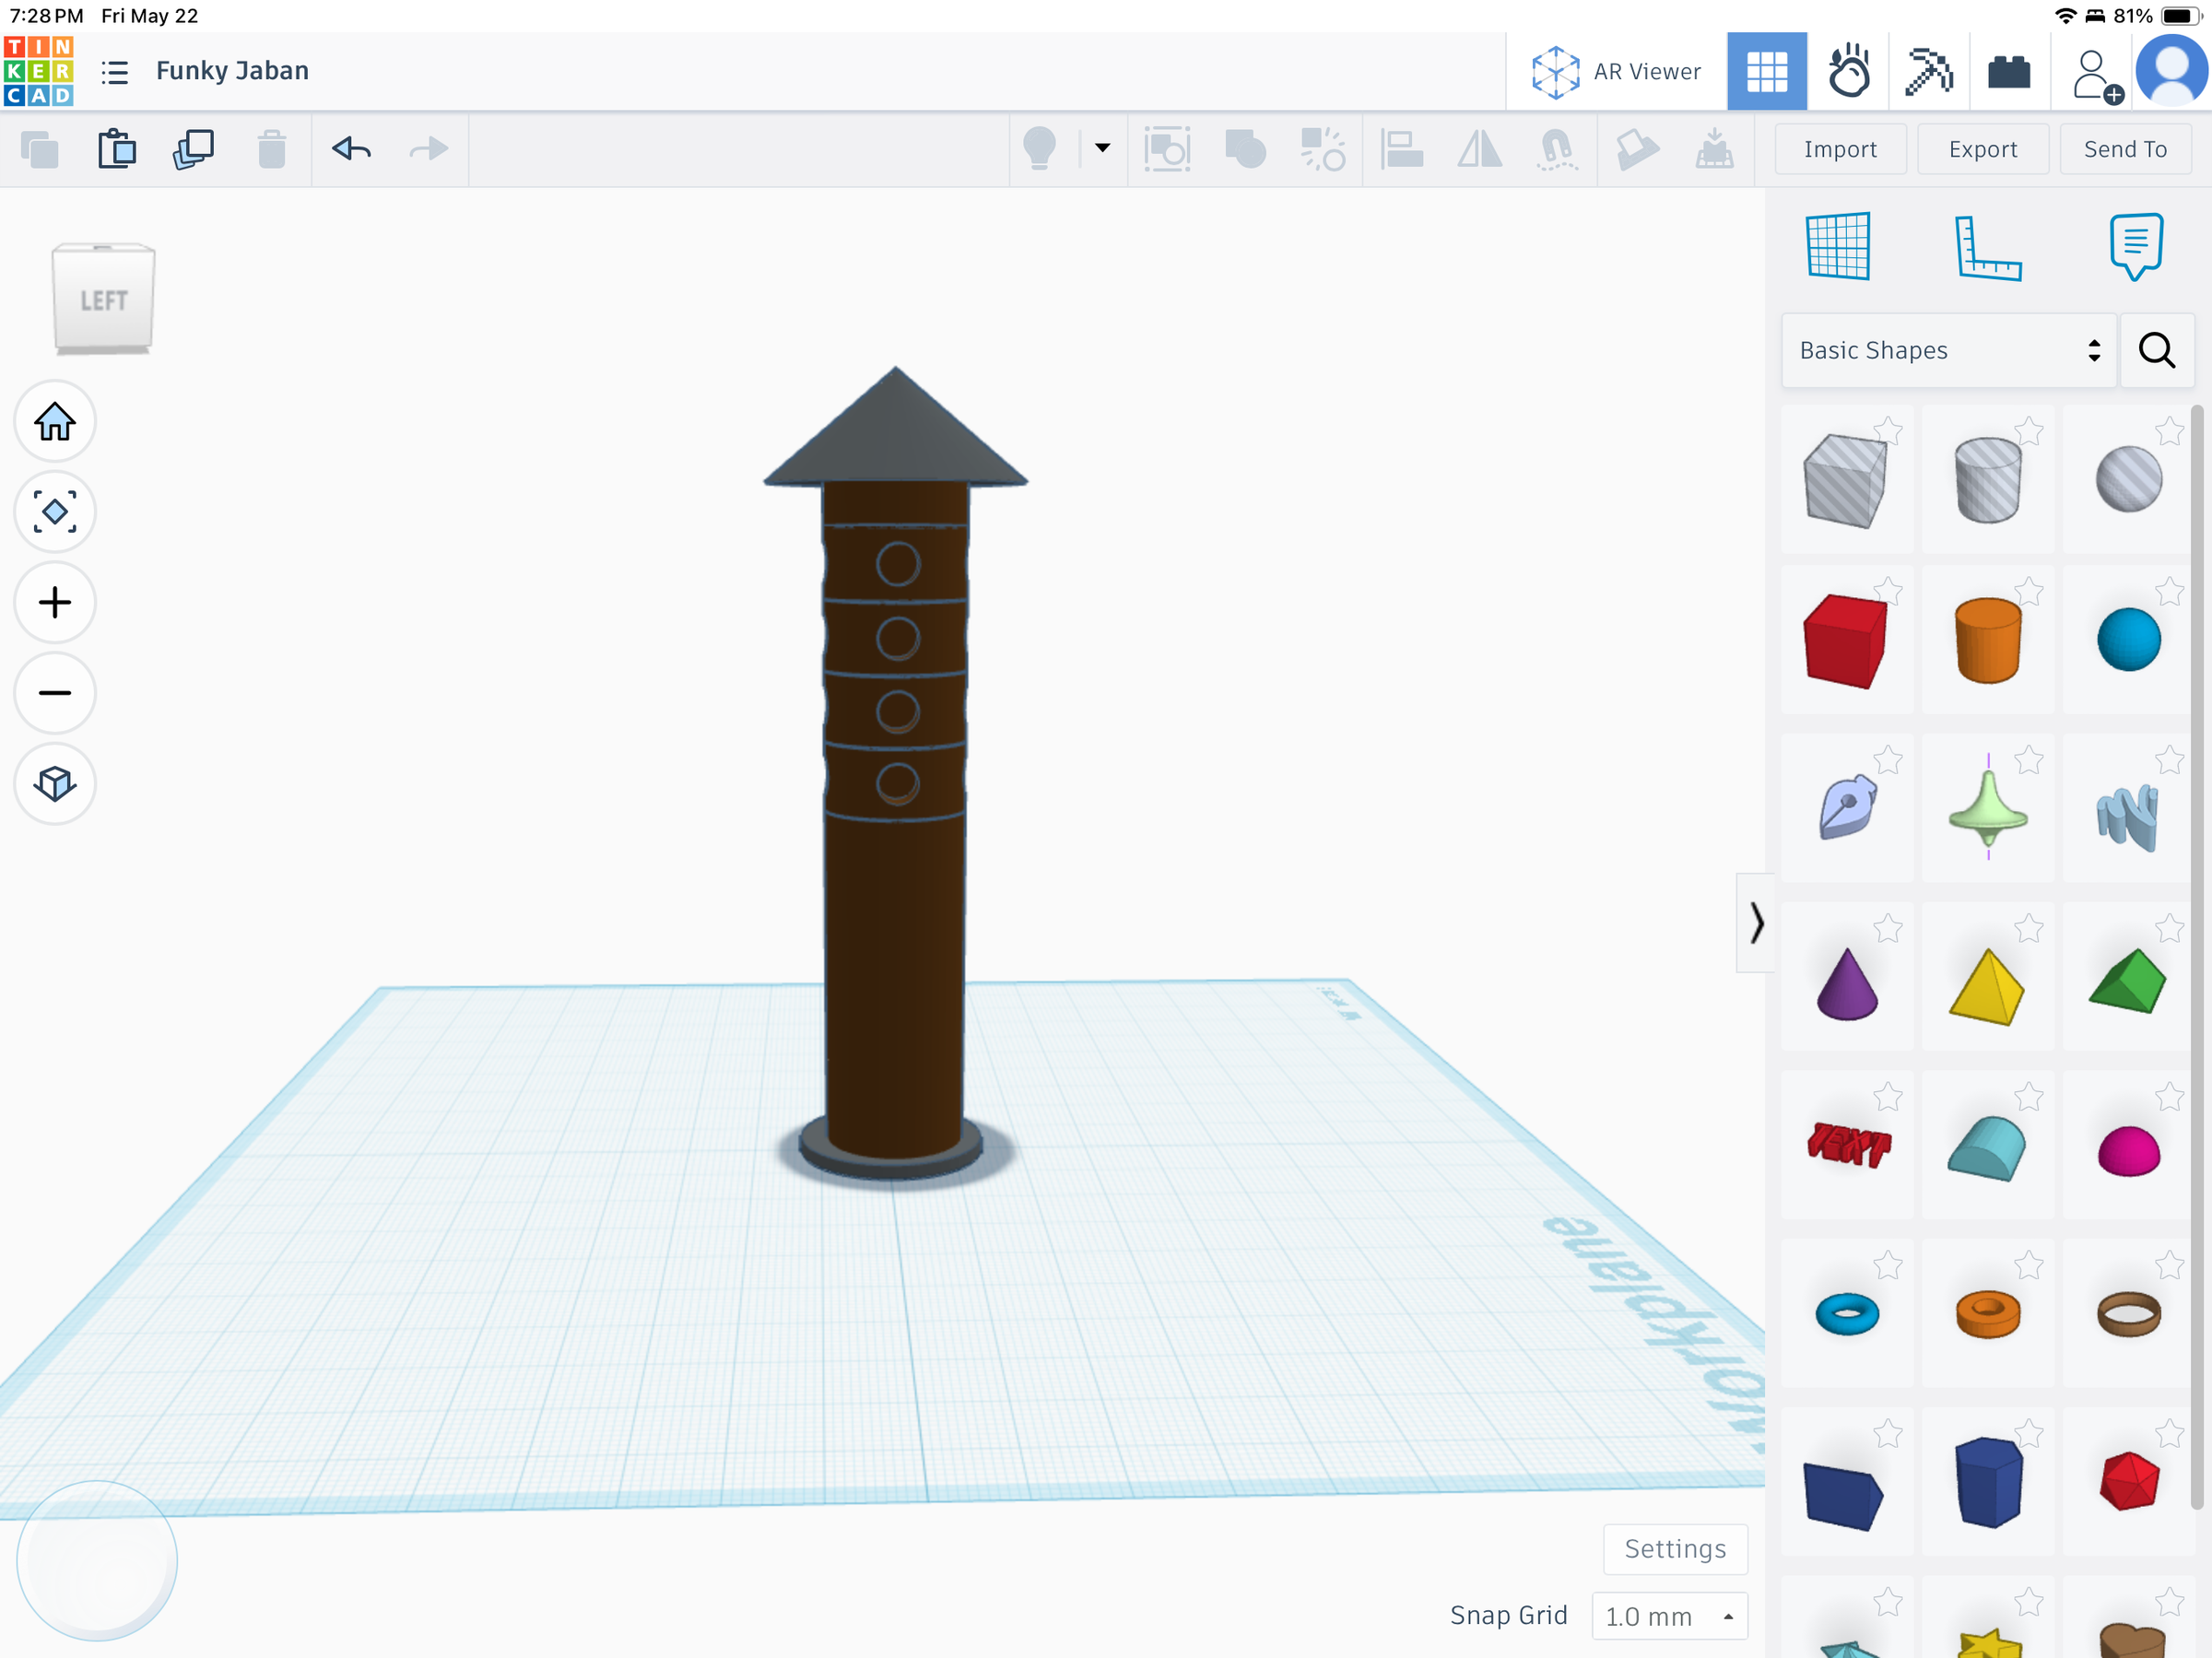
Task: Toggle orthographic perspective view cube
Action: [x=55, y=783]
